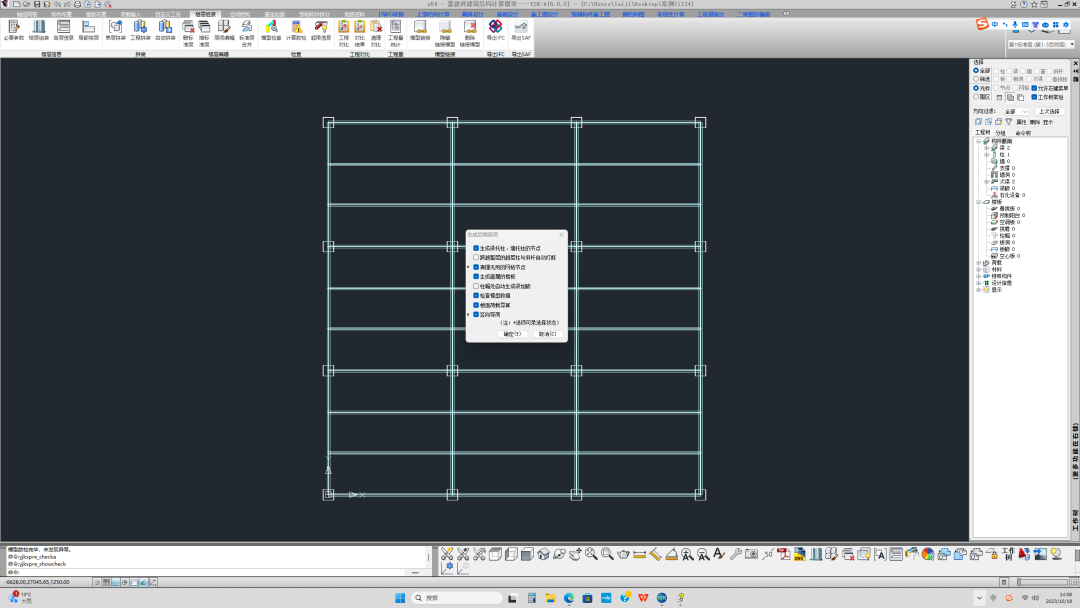Click the 层间编辑 icon
This screenshot has height=608, width=1080.
225,30
